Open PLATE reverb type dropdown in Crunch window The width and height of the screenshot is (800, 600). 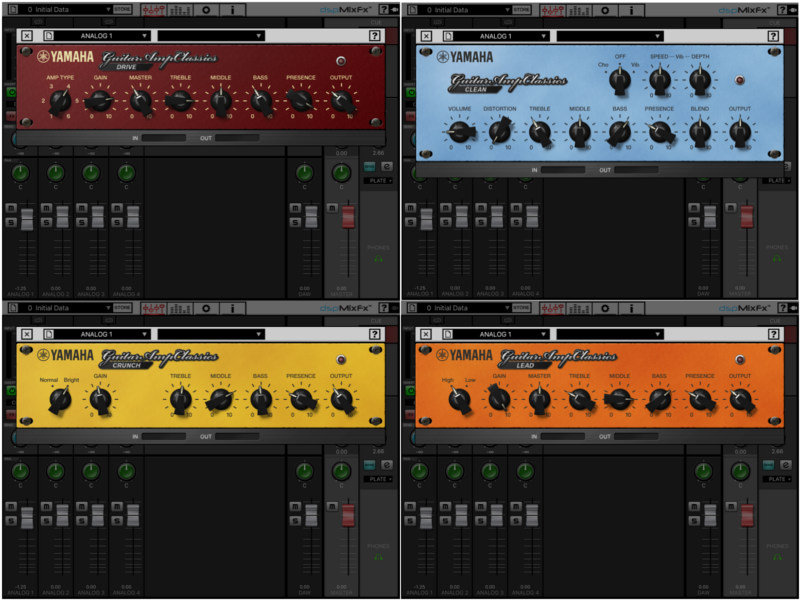(x=378, y=479)
